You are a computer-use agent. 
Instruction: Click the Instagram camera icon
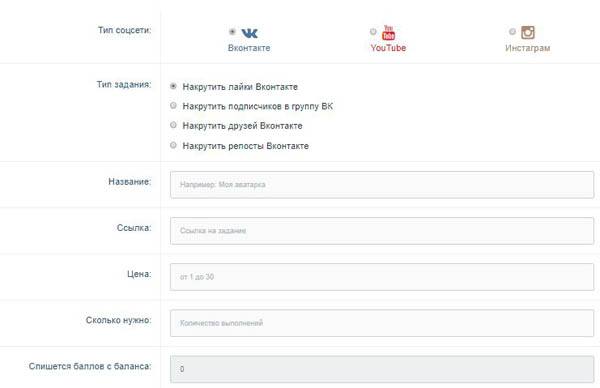(528, 33)
